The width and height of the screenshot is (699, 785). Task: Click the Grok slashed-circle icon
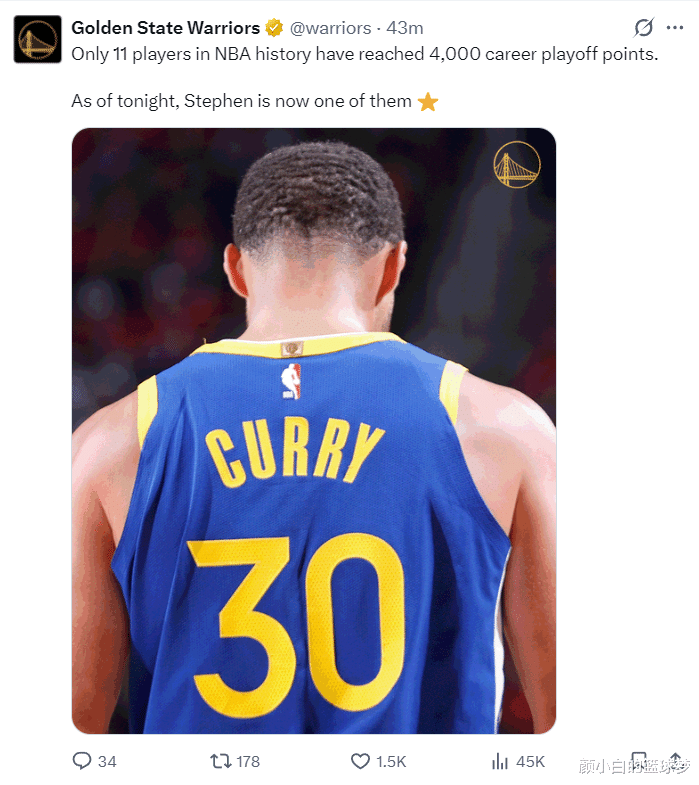[x=643, y=28]
